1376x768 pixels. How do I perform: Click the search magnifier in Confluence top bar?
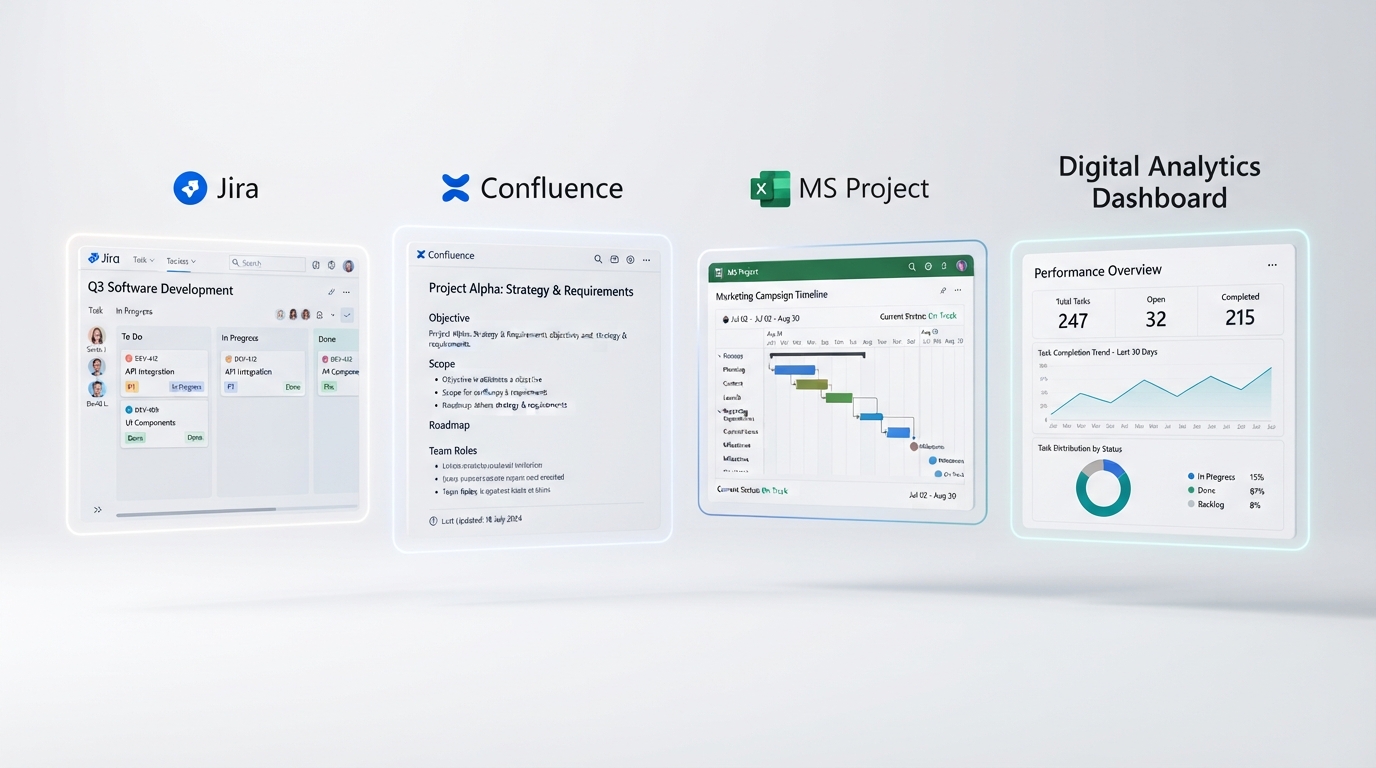coord(598,259)
